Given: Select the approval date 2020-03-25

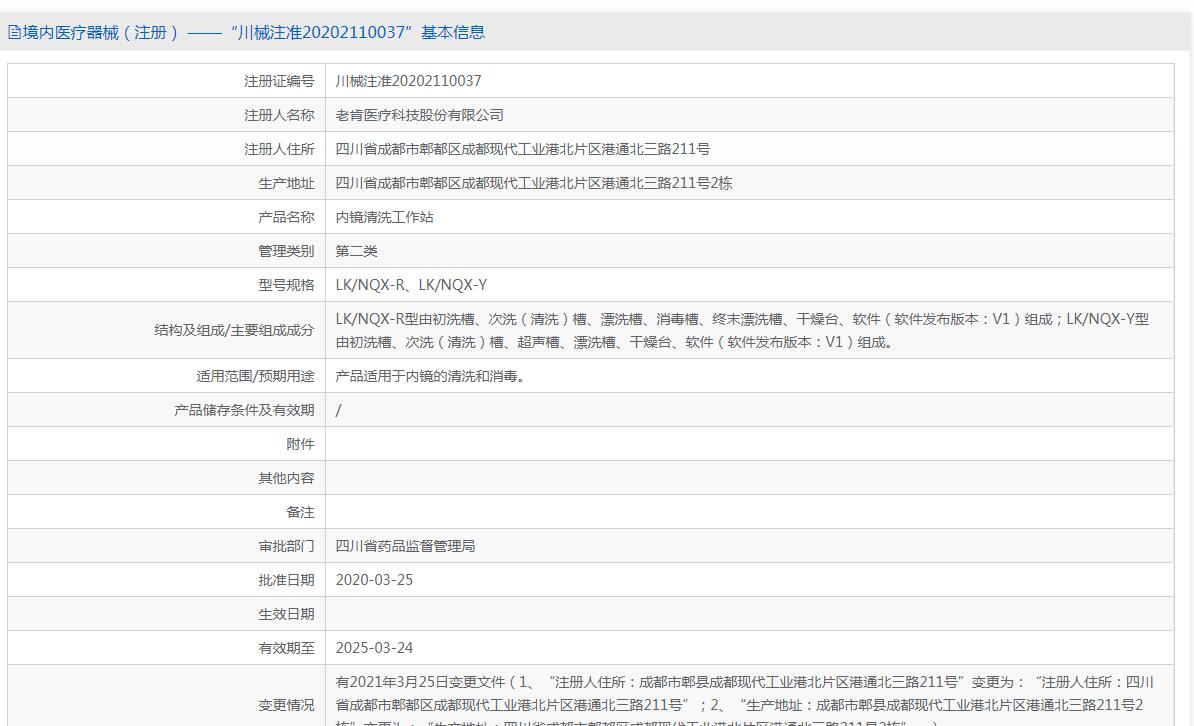Looking at the screenshot, I should pos(374,580).
